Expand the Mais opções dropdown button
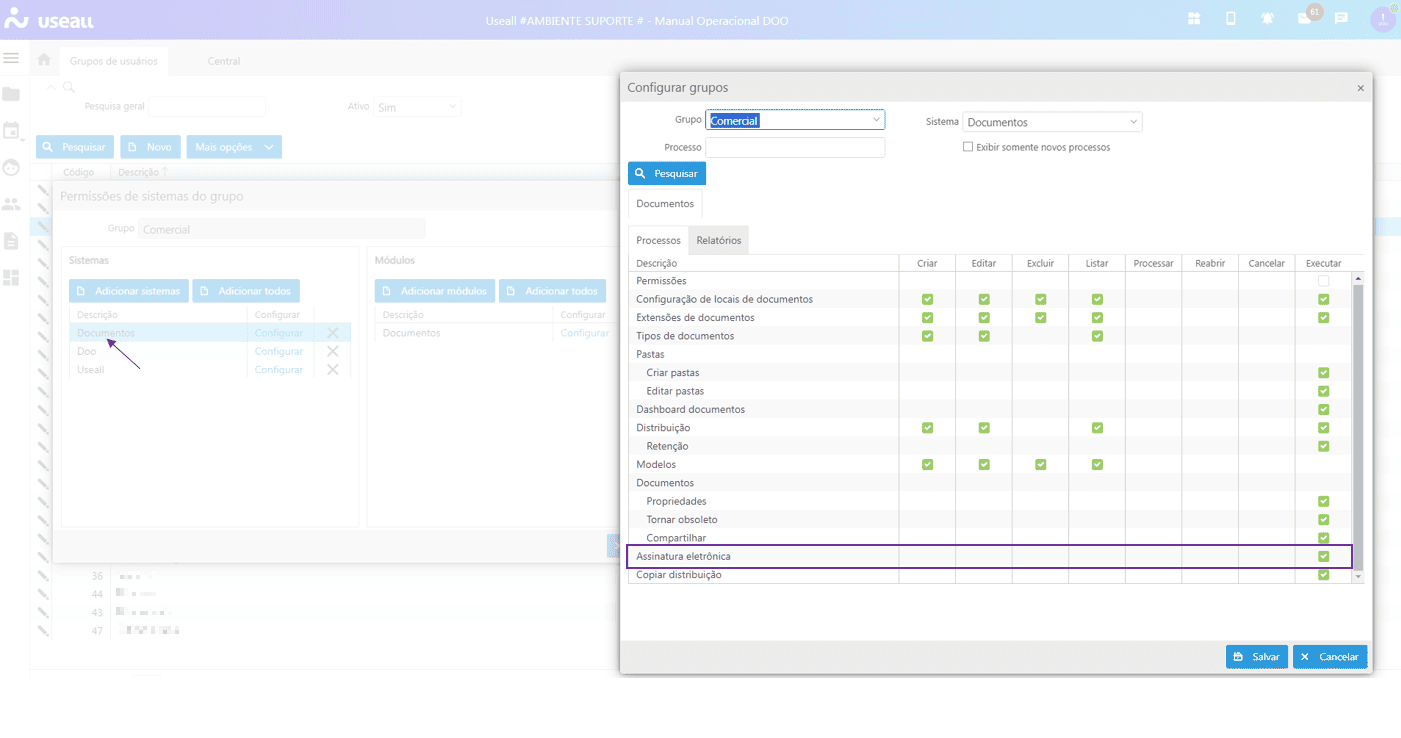This screenshot has width=1401, height=738. pyautogui.click(x=234, y=147)
